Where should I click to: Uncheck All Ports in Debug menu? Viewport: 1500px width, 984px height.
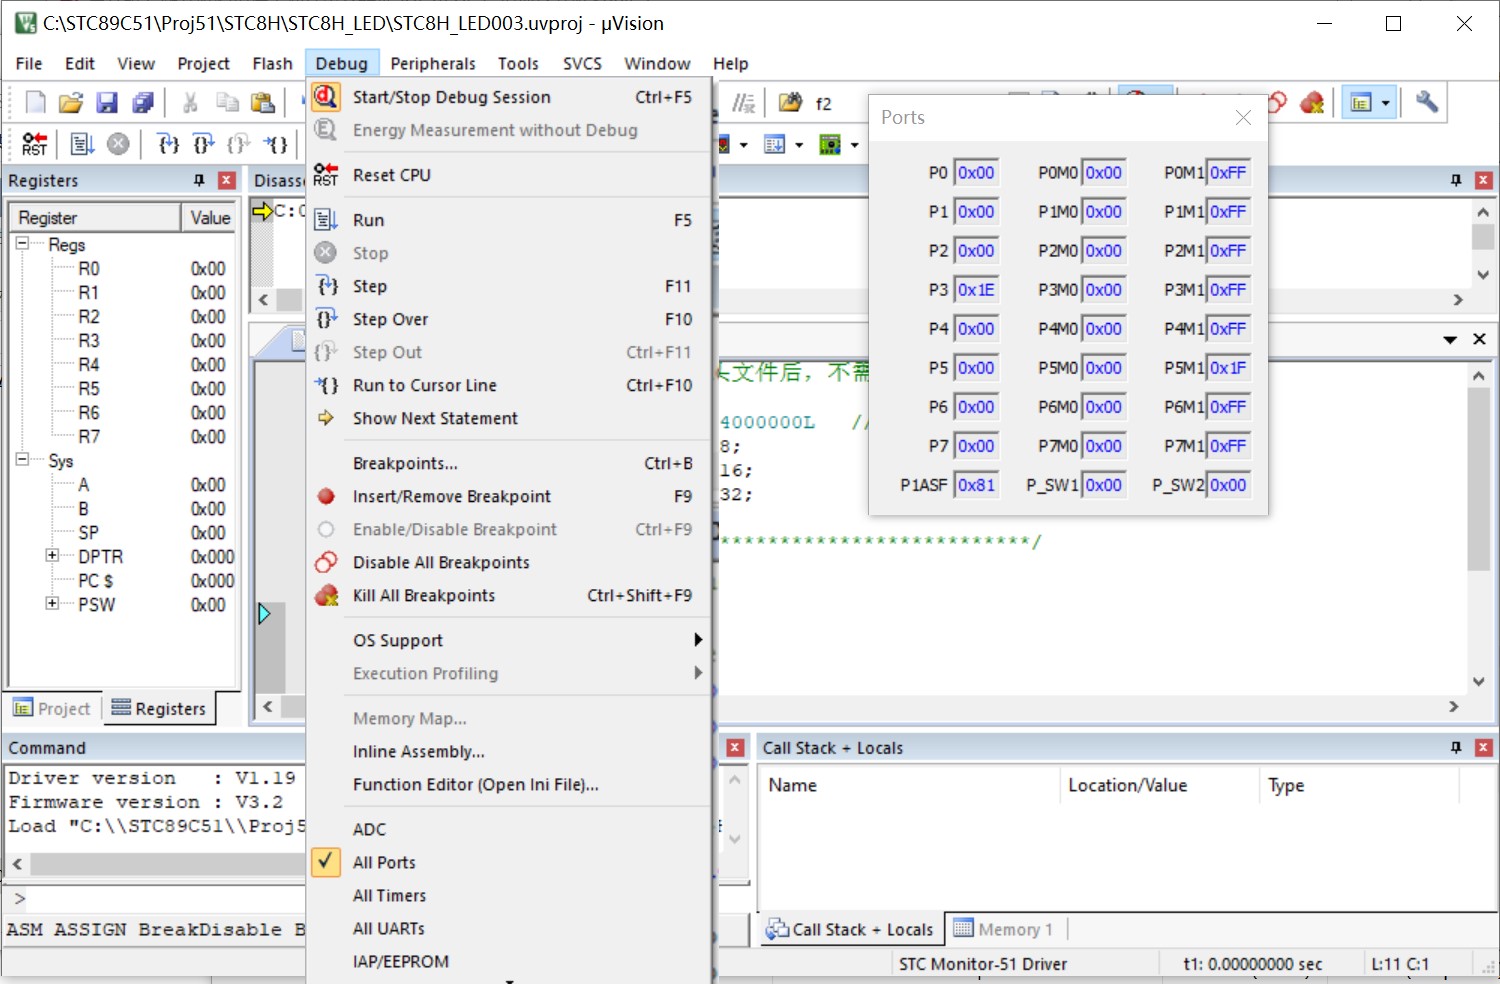(508, 862)
